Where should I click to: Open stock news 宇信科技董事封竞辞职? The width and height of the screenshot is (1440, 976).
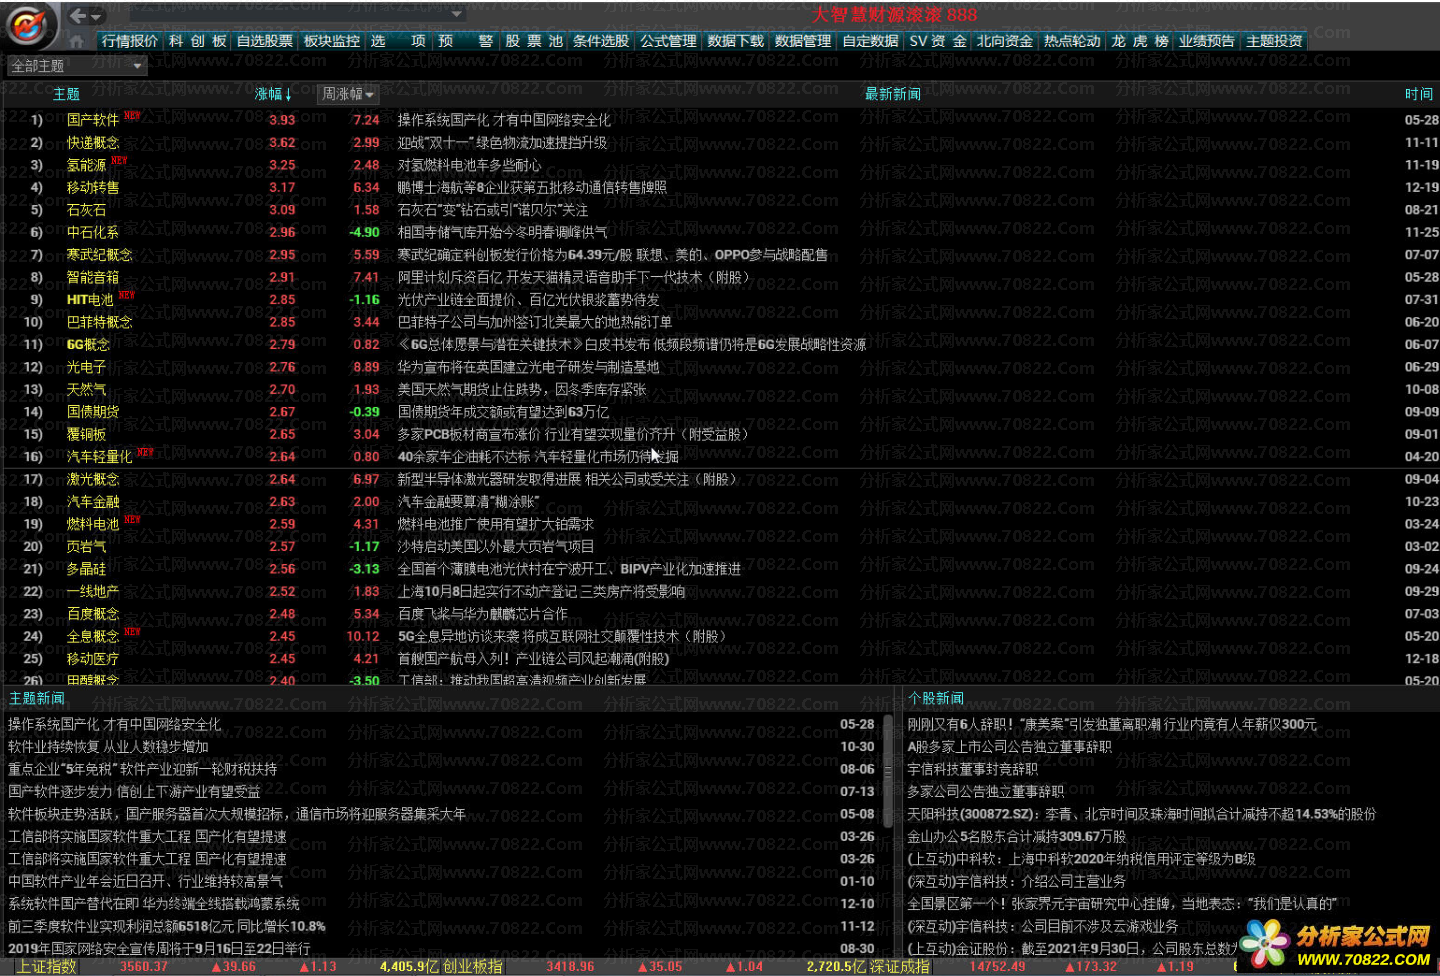click(x=972, y=769)
